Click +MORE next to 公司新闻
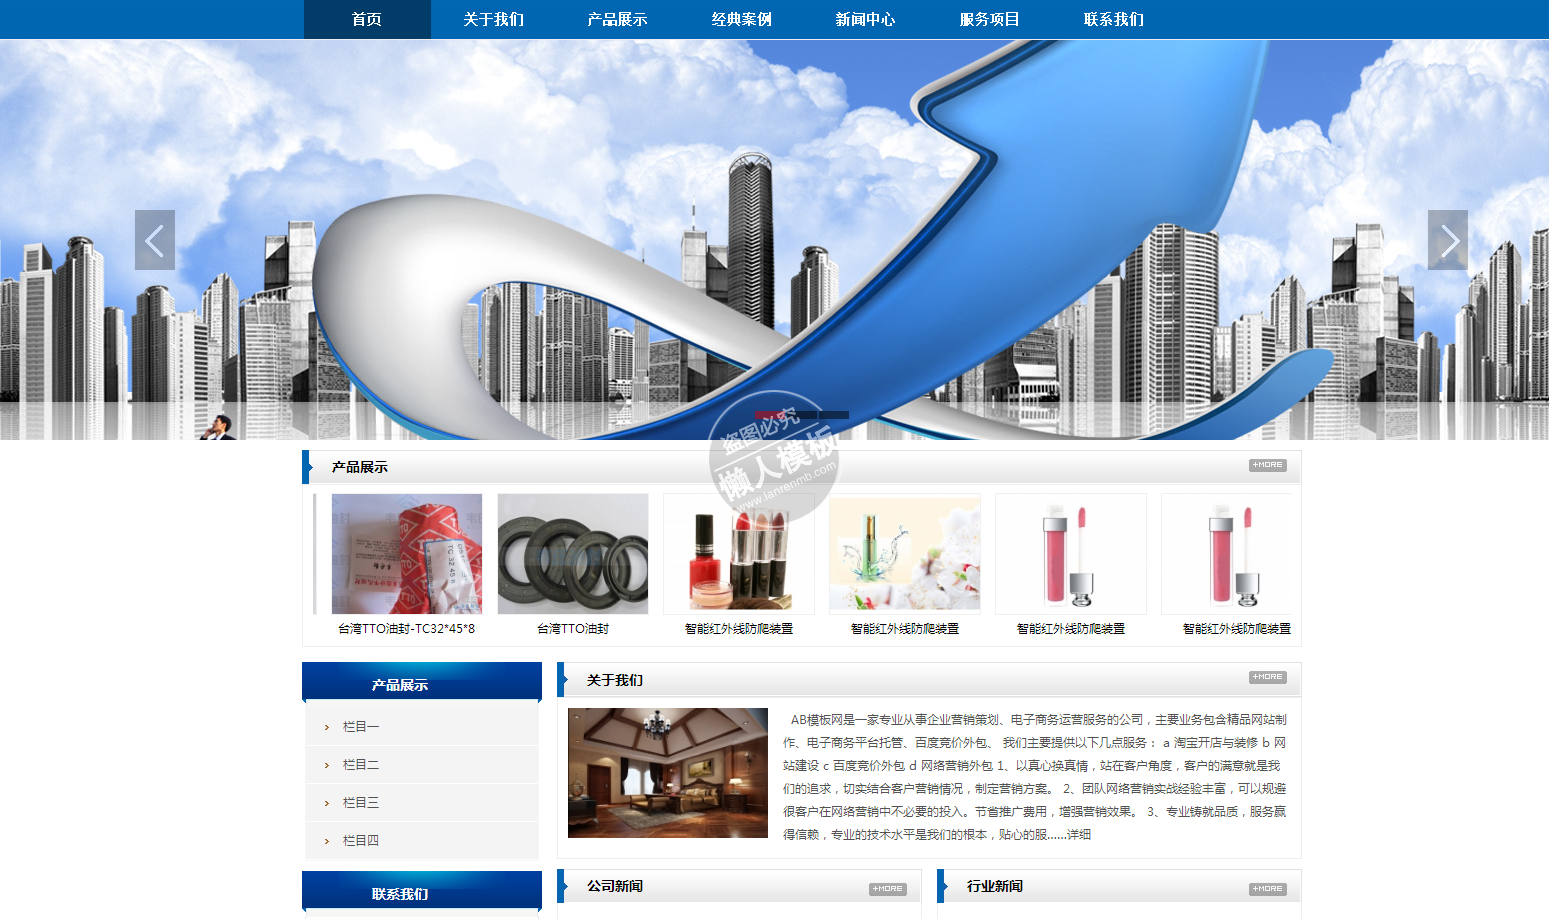 point(887,889)
